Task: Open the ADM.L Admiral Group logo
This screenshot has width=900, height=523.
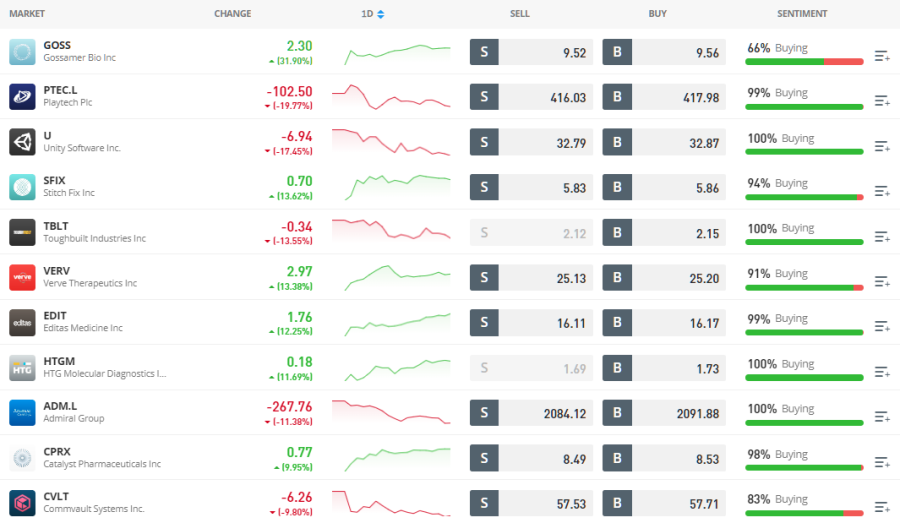Action: pyautogui.click(x=22, y=412)
